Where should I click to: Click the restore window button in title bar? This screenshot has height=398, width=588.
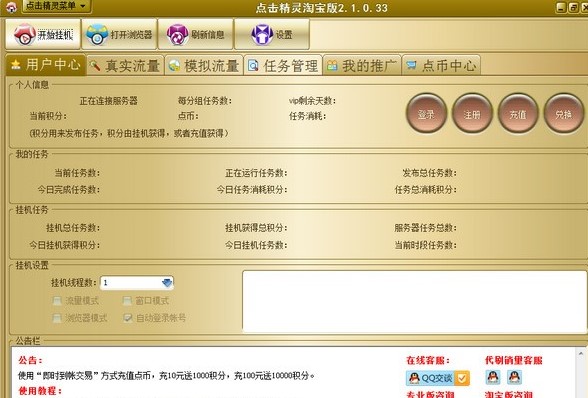click(573, 7)
